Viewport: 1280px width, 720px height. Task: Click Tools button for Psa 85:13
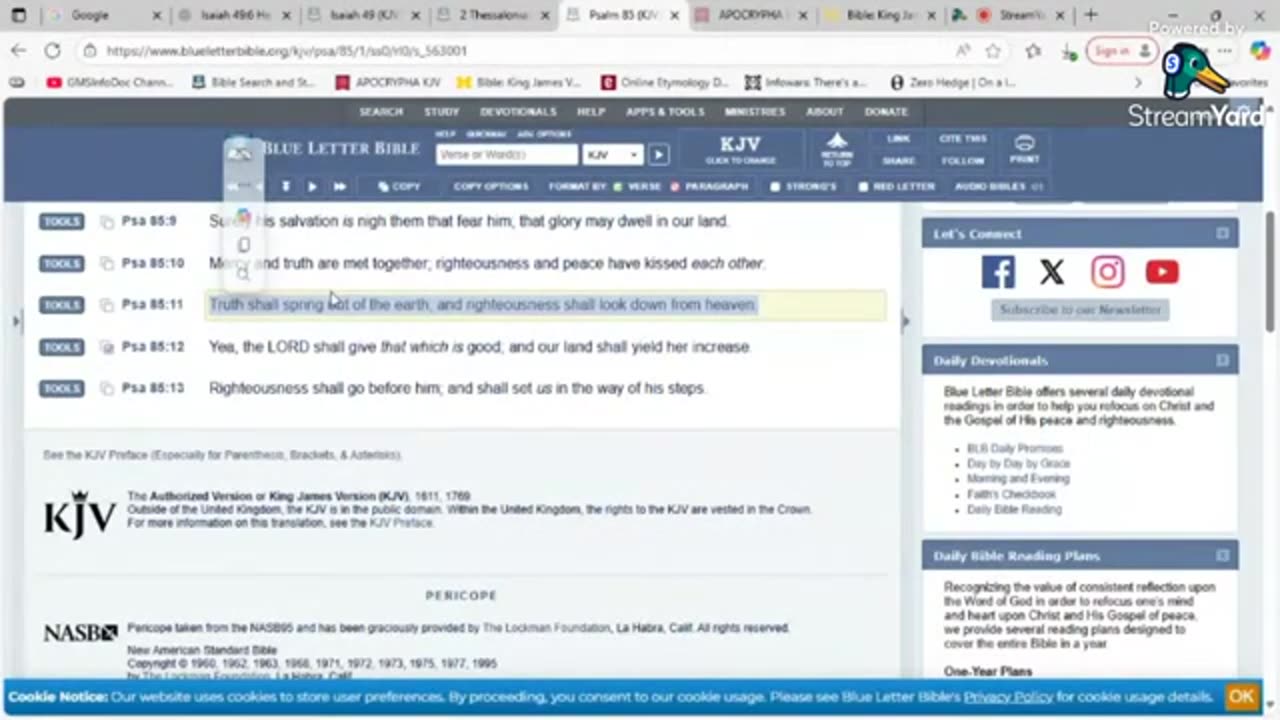tap(61, 389)
